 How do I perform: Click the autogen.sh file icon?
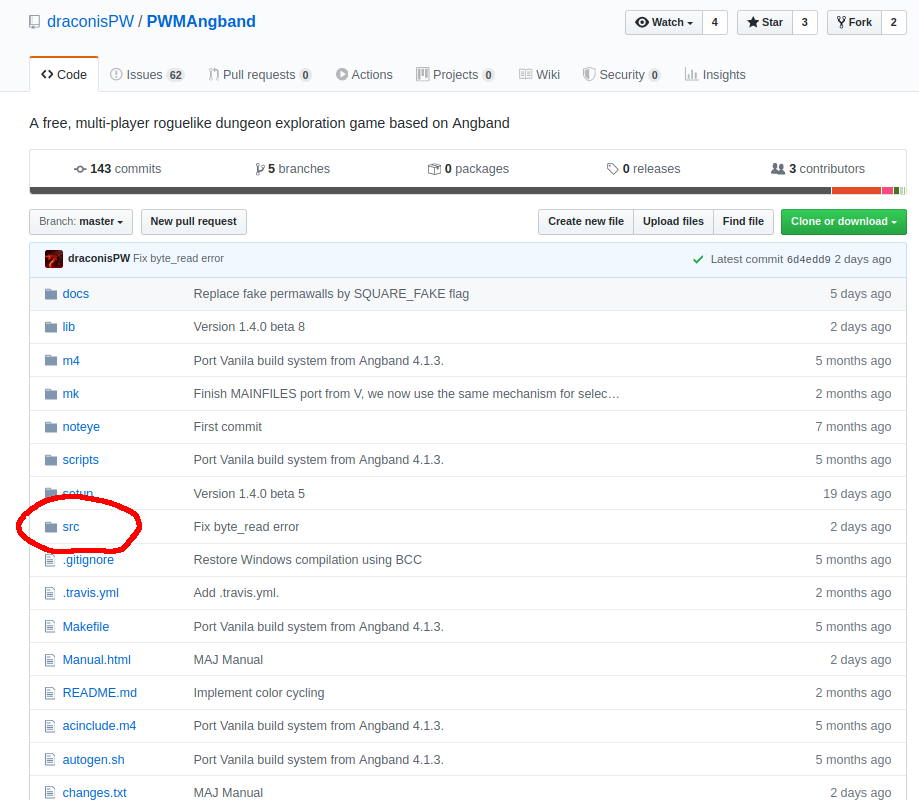50,760
